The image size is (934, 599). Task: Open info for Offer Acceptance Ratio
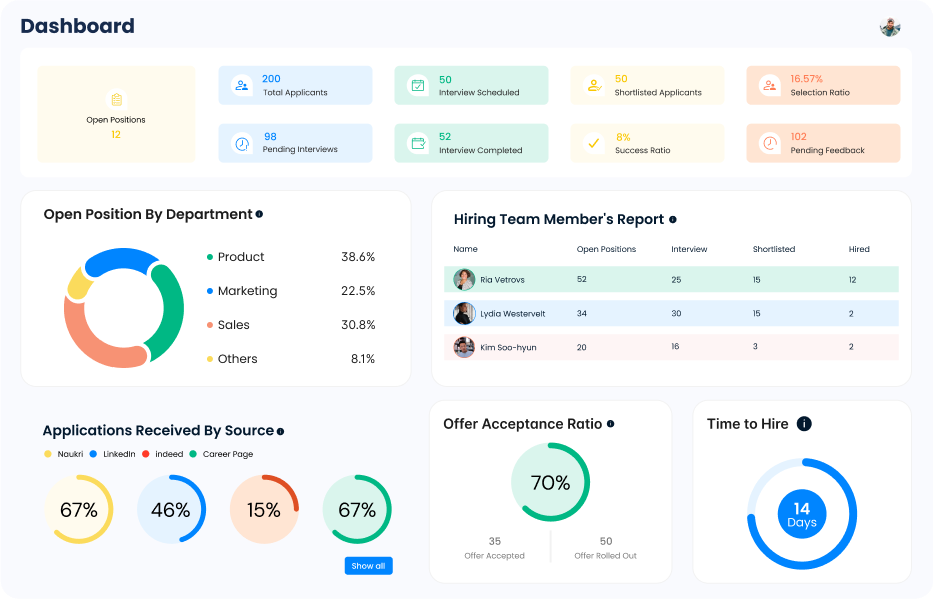(611, 424)
